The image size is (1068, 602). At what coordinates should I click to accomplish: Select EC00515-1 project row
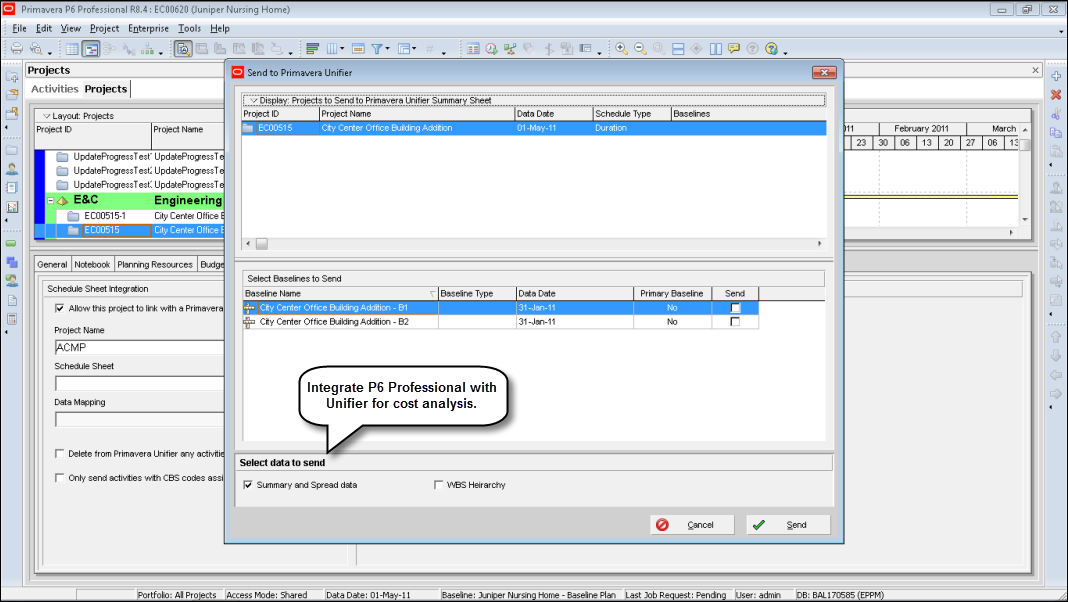pyautogui.click(x=105, y=216)
